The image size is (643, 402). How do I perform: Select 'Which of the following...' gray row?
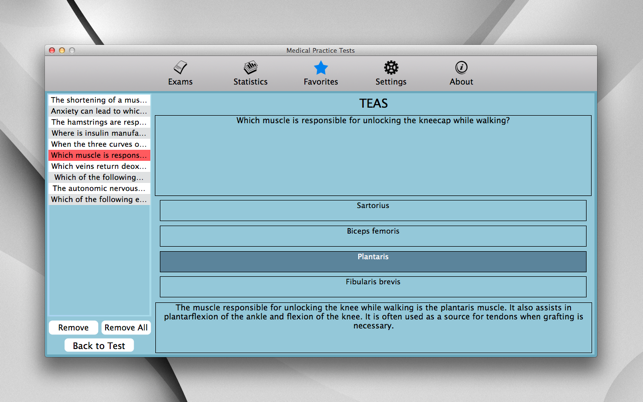pos(99,178)
